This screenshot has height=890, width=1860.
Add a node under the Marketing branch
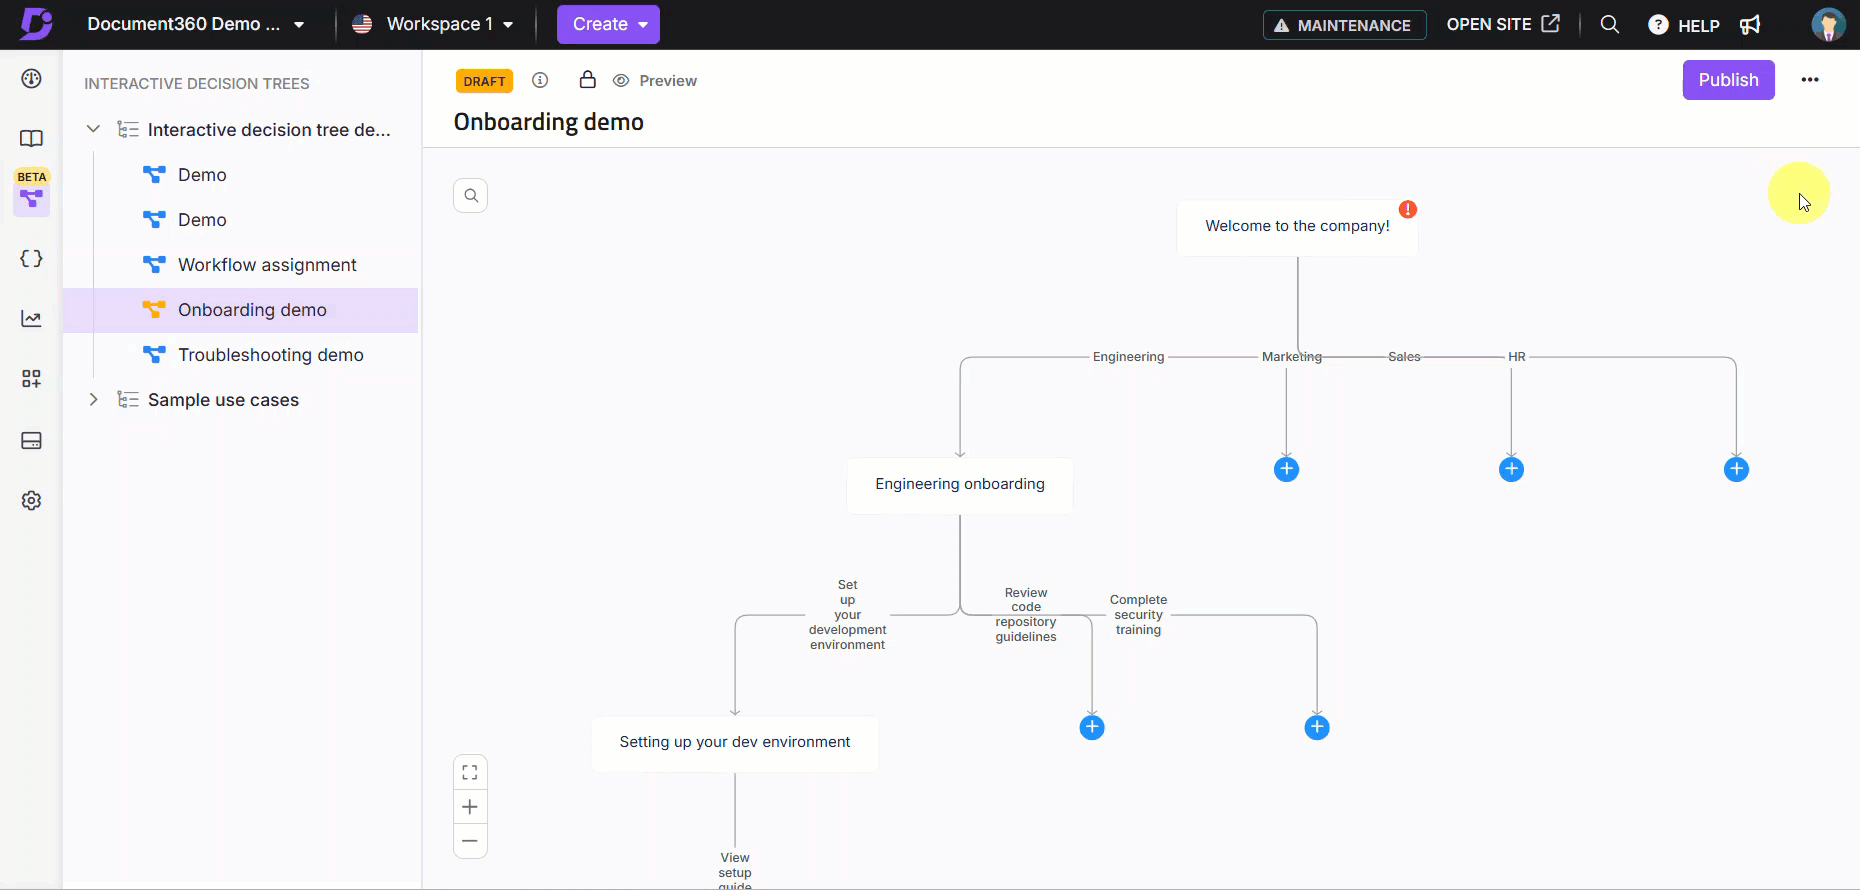[1286, 469]
